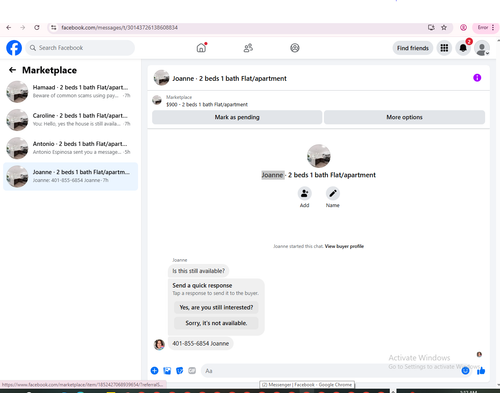The width and height of the screenshot is (500, 393).
Task: Click the Chrome profile icon
Action: (x=463, y=28)
